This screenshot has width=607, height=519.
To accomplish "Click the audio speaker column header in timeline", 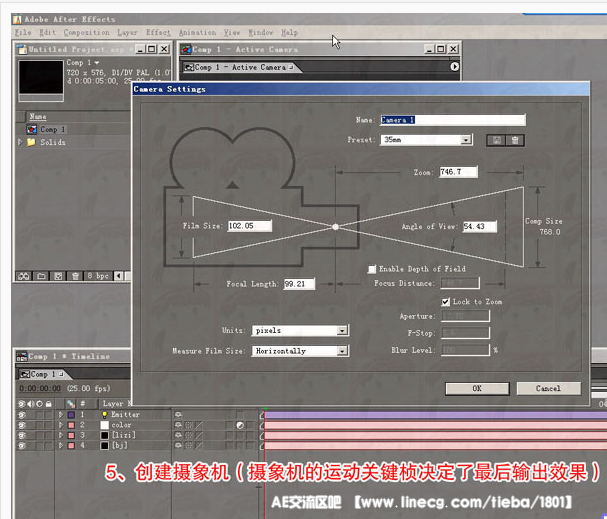I will point(31,404).
